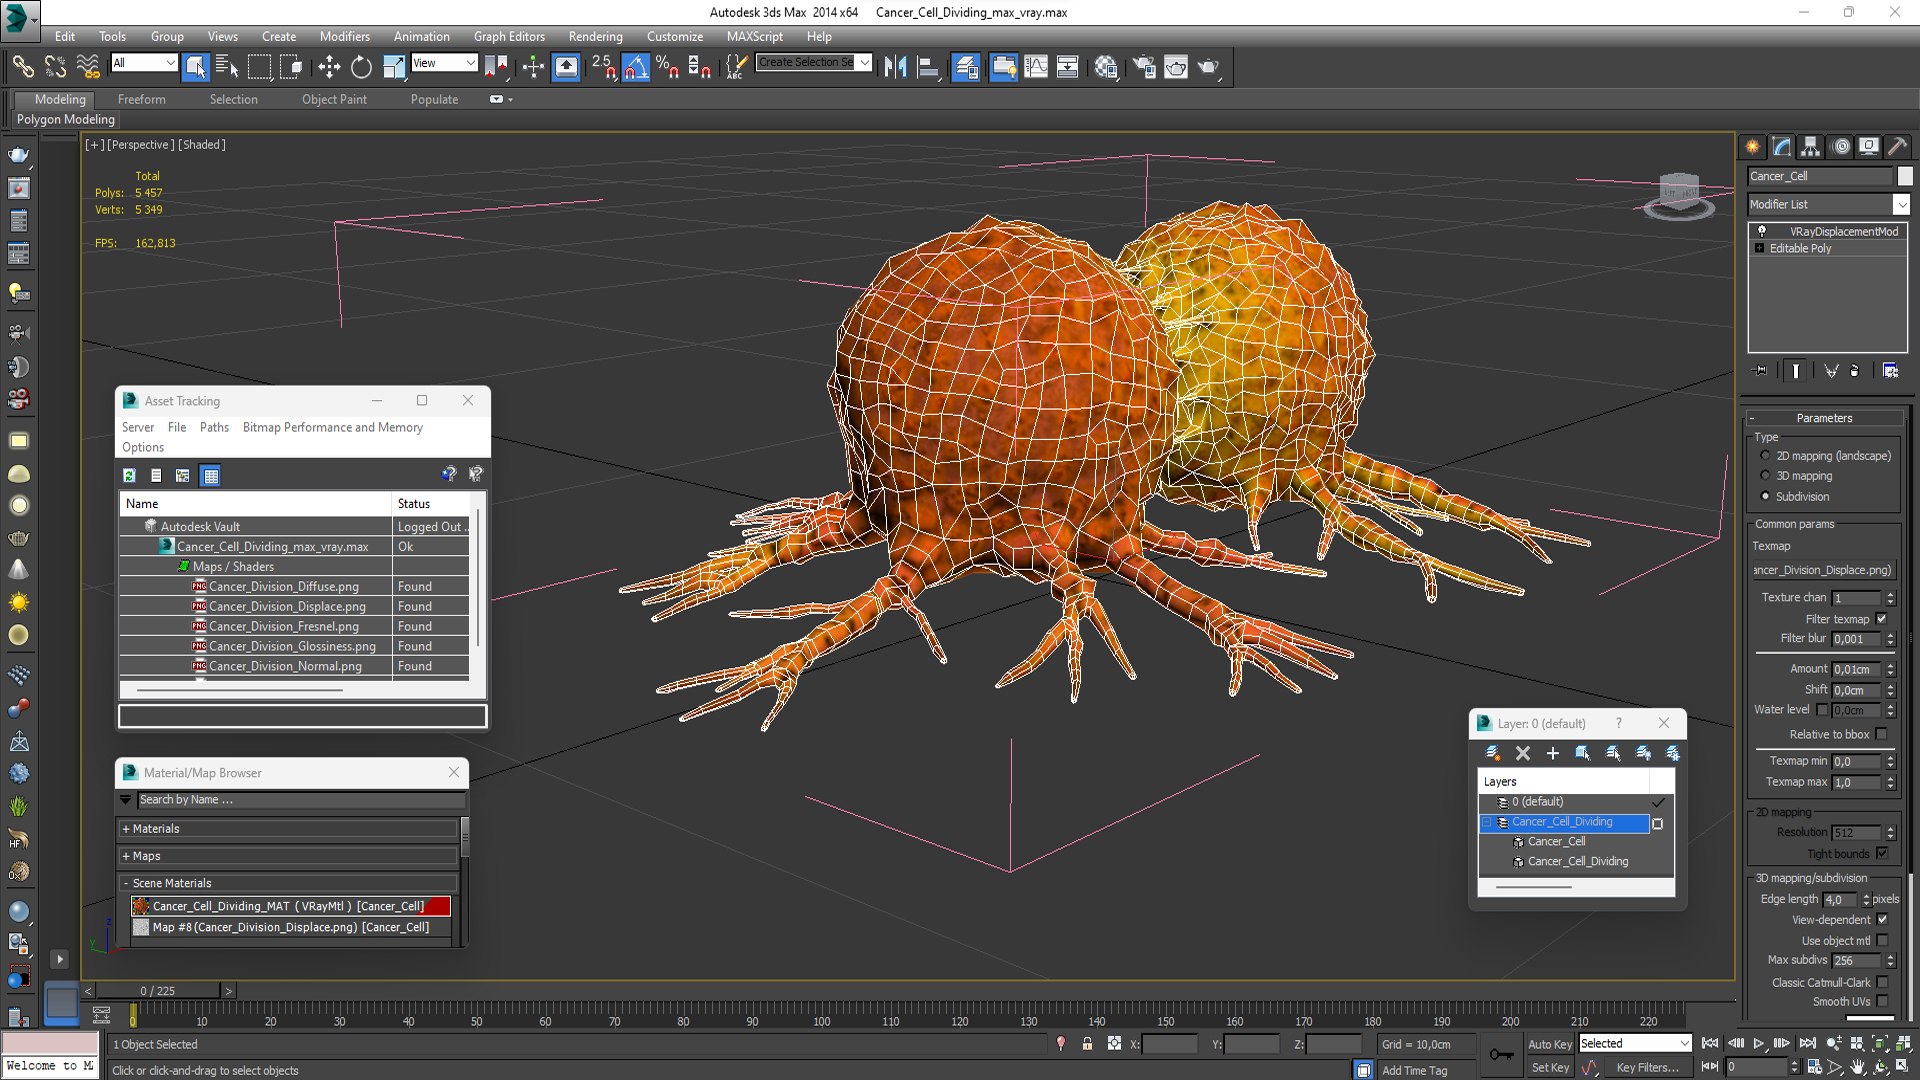Open the Selected key filter dropdown
Screen dimensions: 1920x1080
[1634, 1044]
